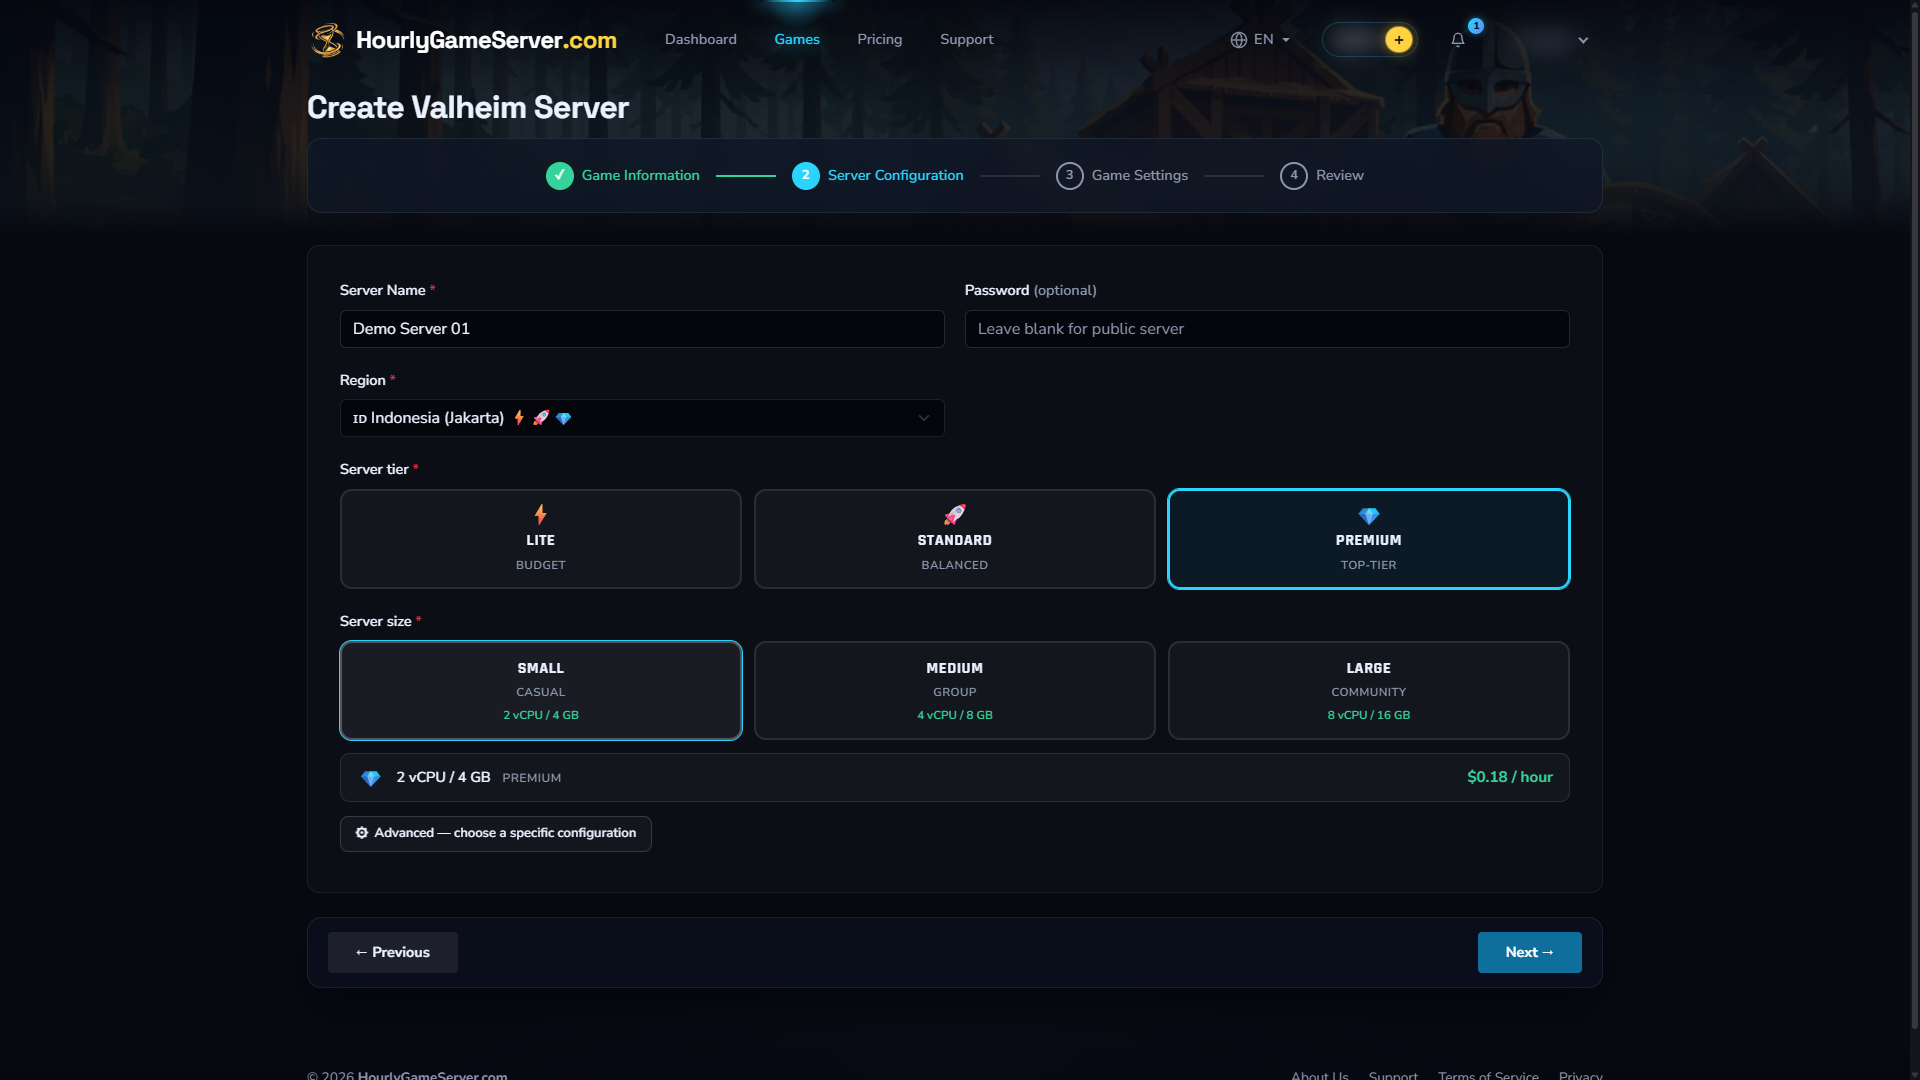
Task: Click the globe language icon
Action: 1239,40
